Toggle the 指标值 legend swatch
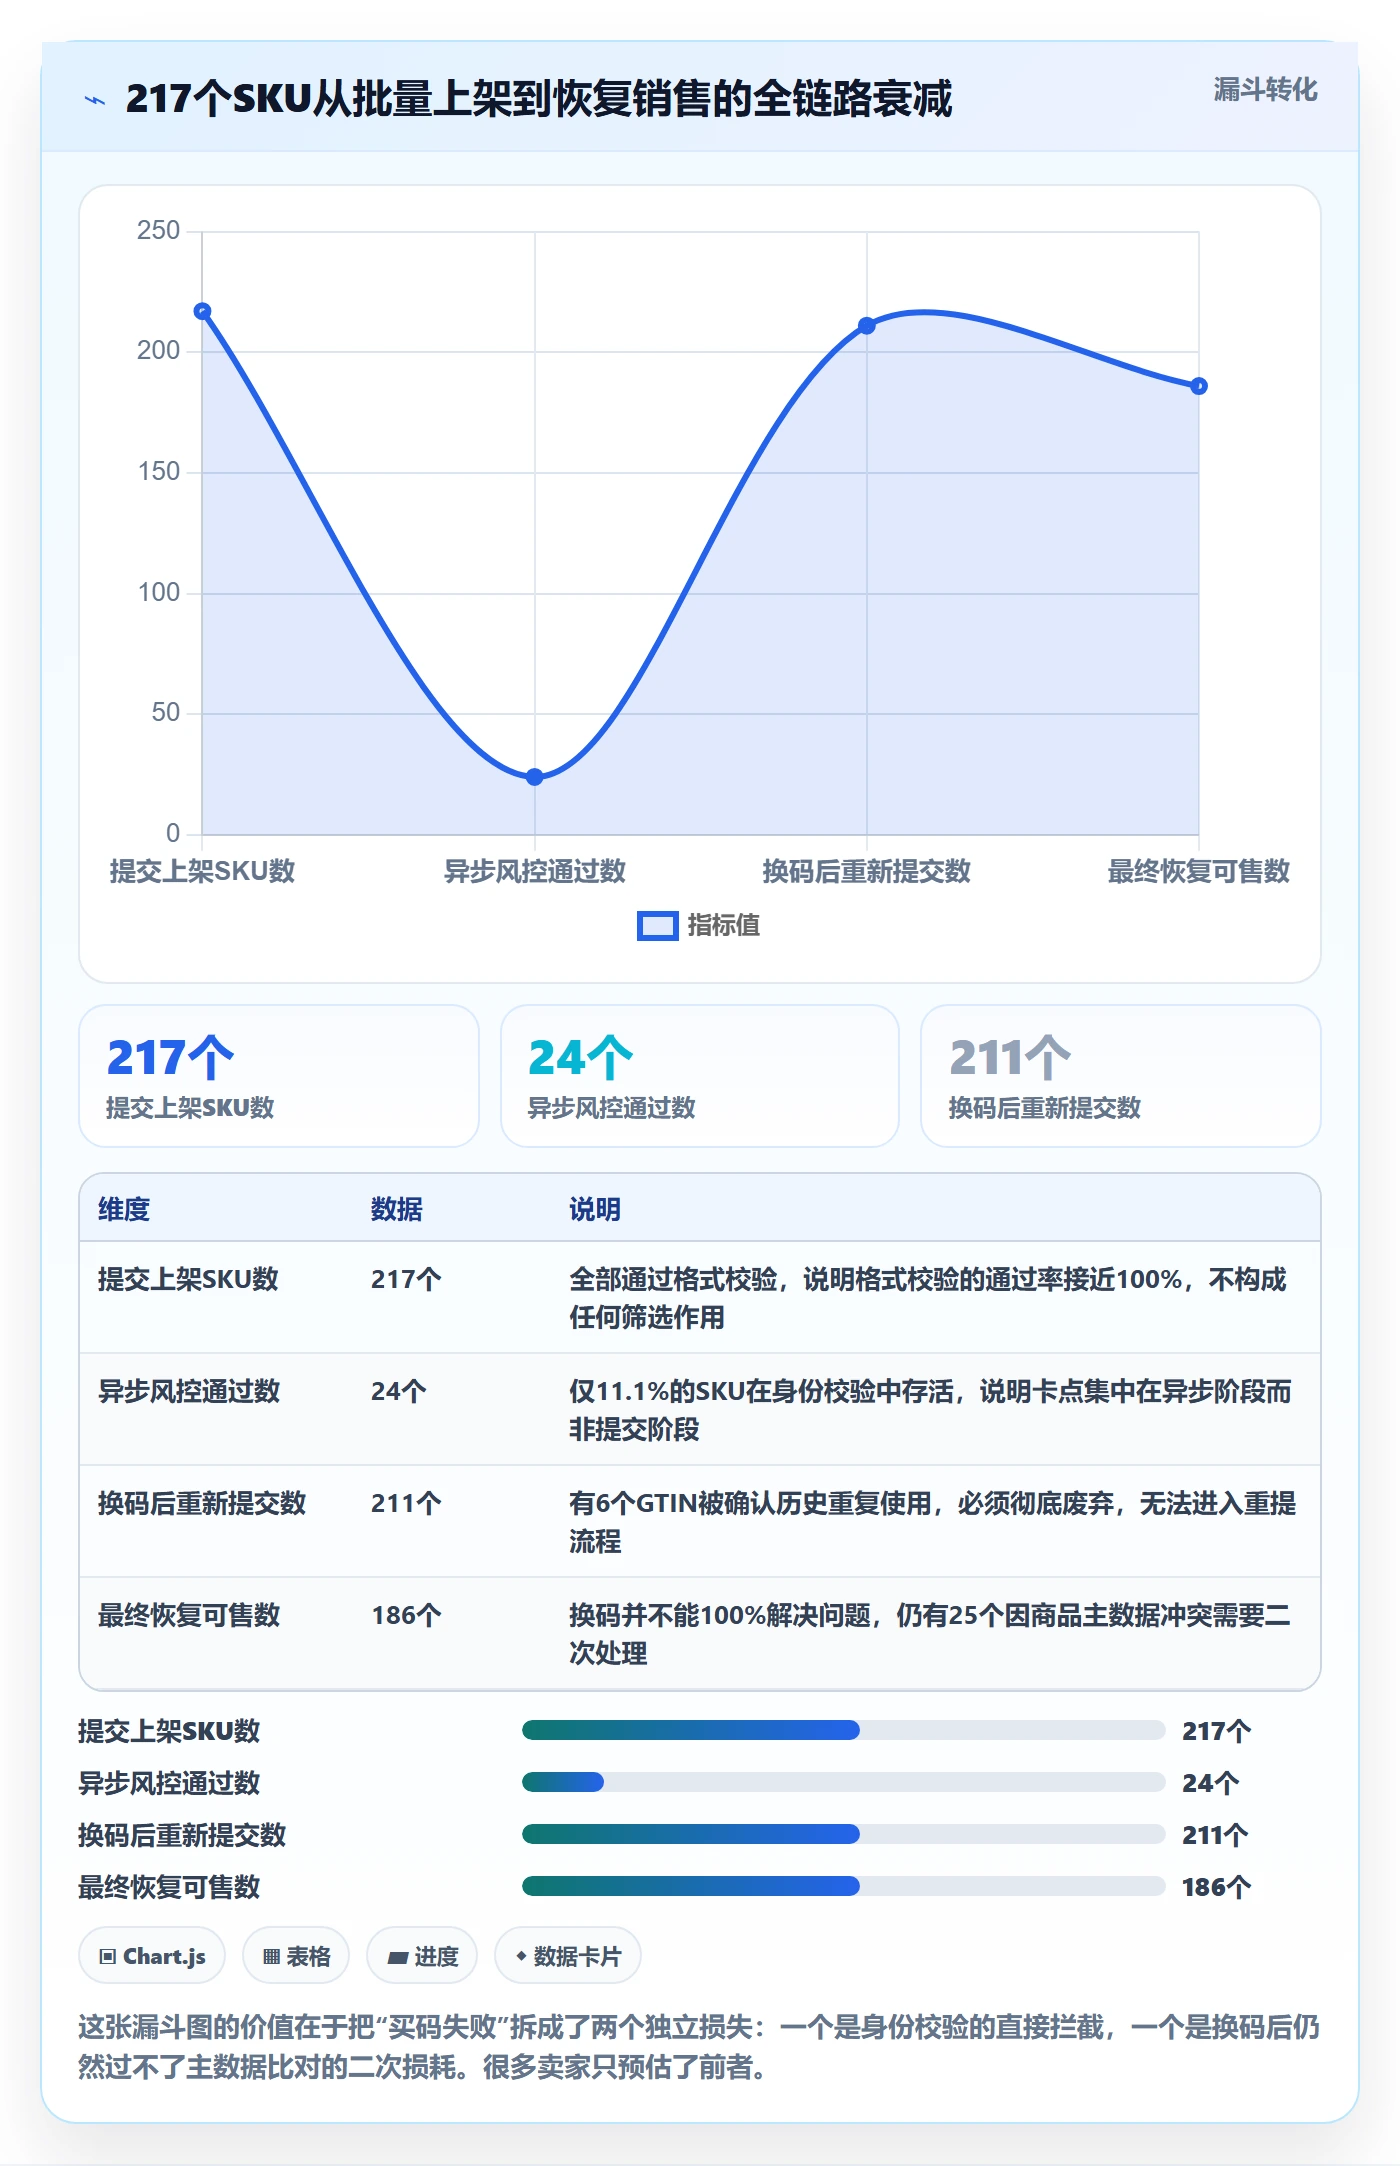 (x=657, y=926)
